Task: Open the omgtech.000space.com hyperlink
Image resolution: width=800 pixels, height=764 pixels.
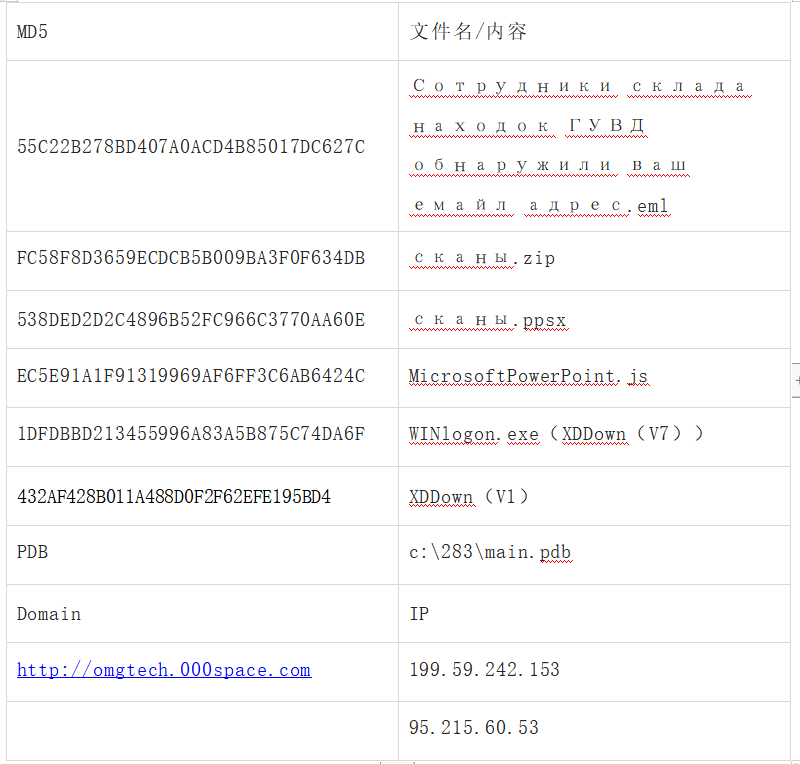Action: (x=164, y=670)
